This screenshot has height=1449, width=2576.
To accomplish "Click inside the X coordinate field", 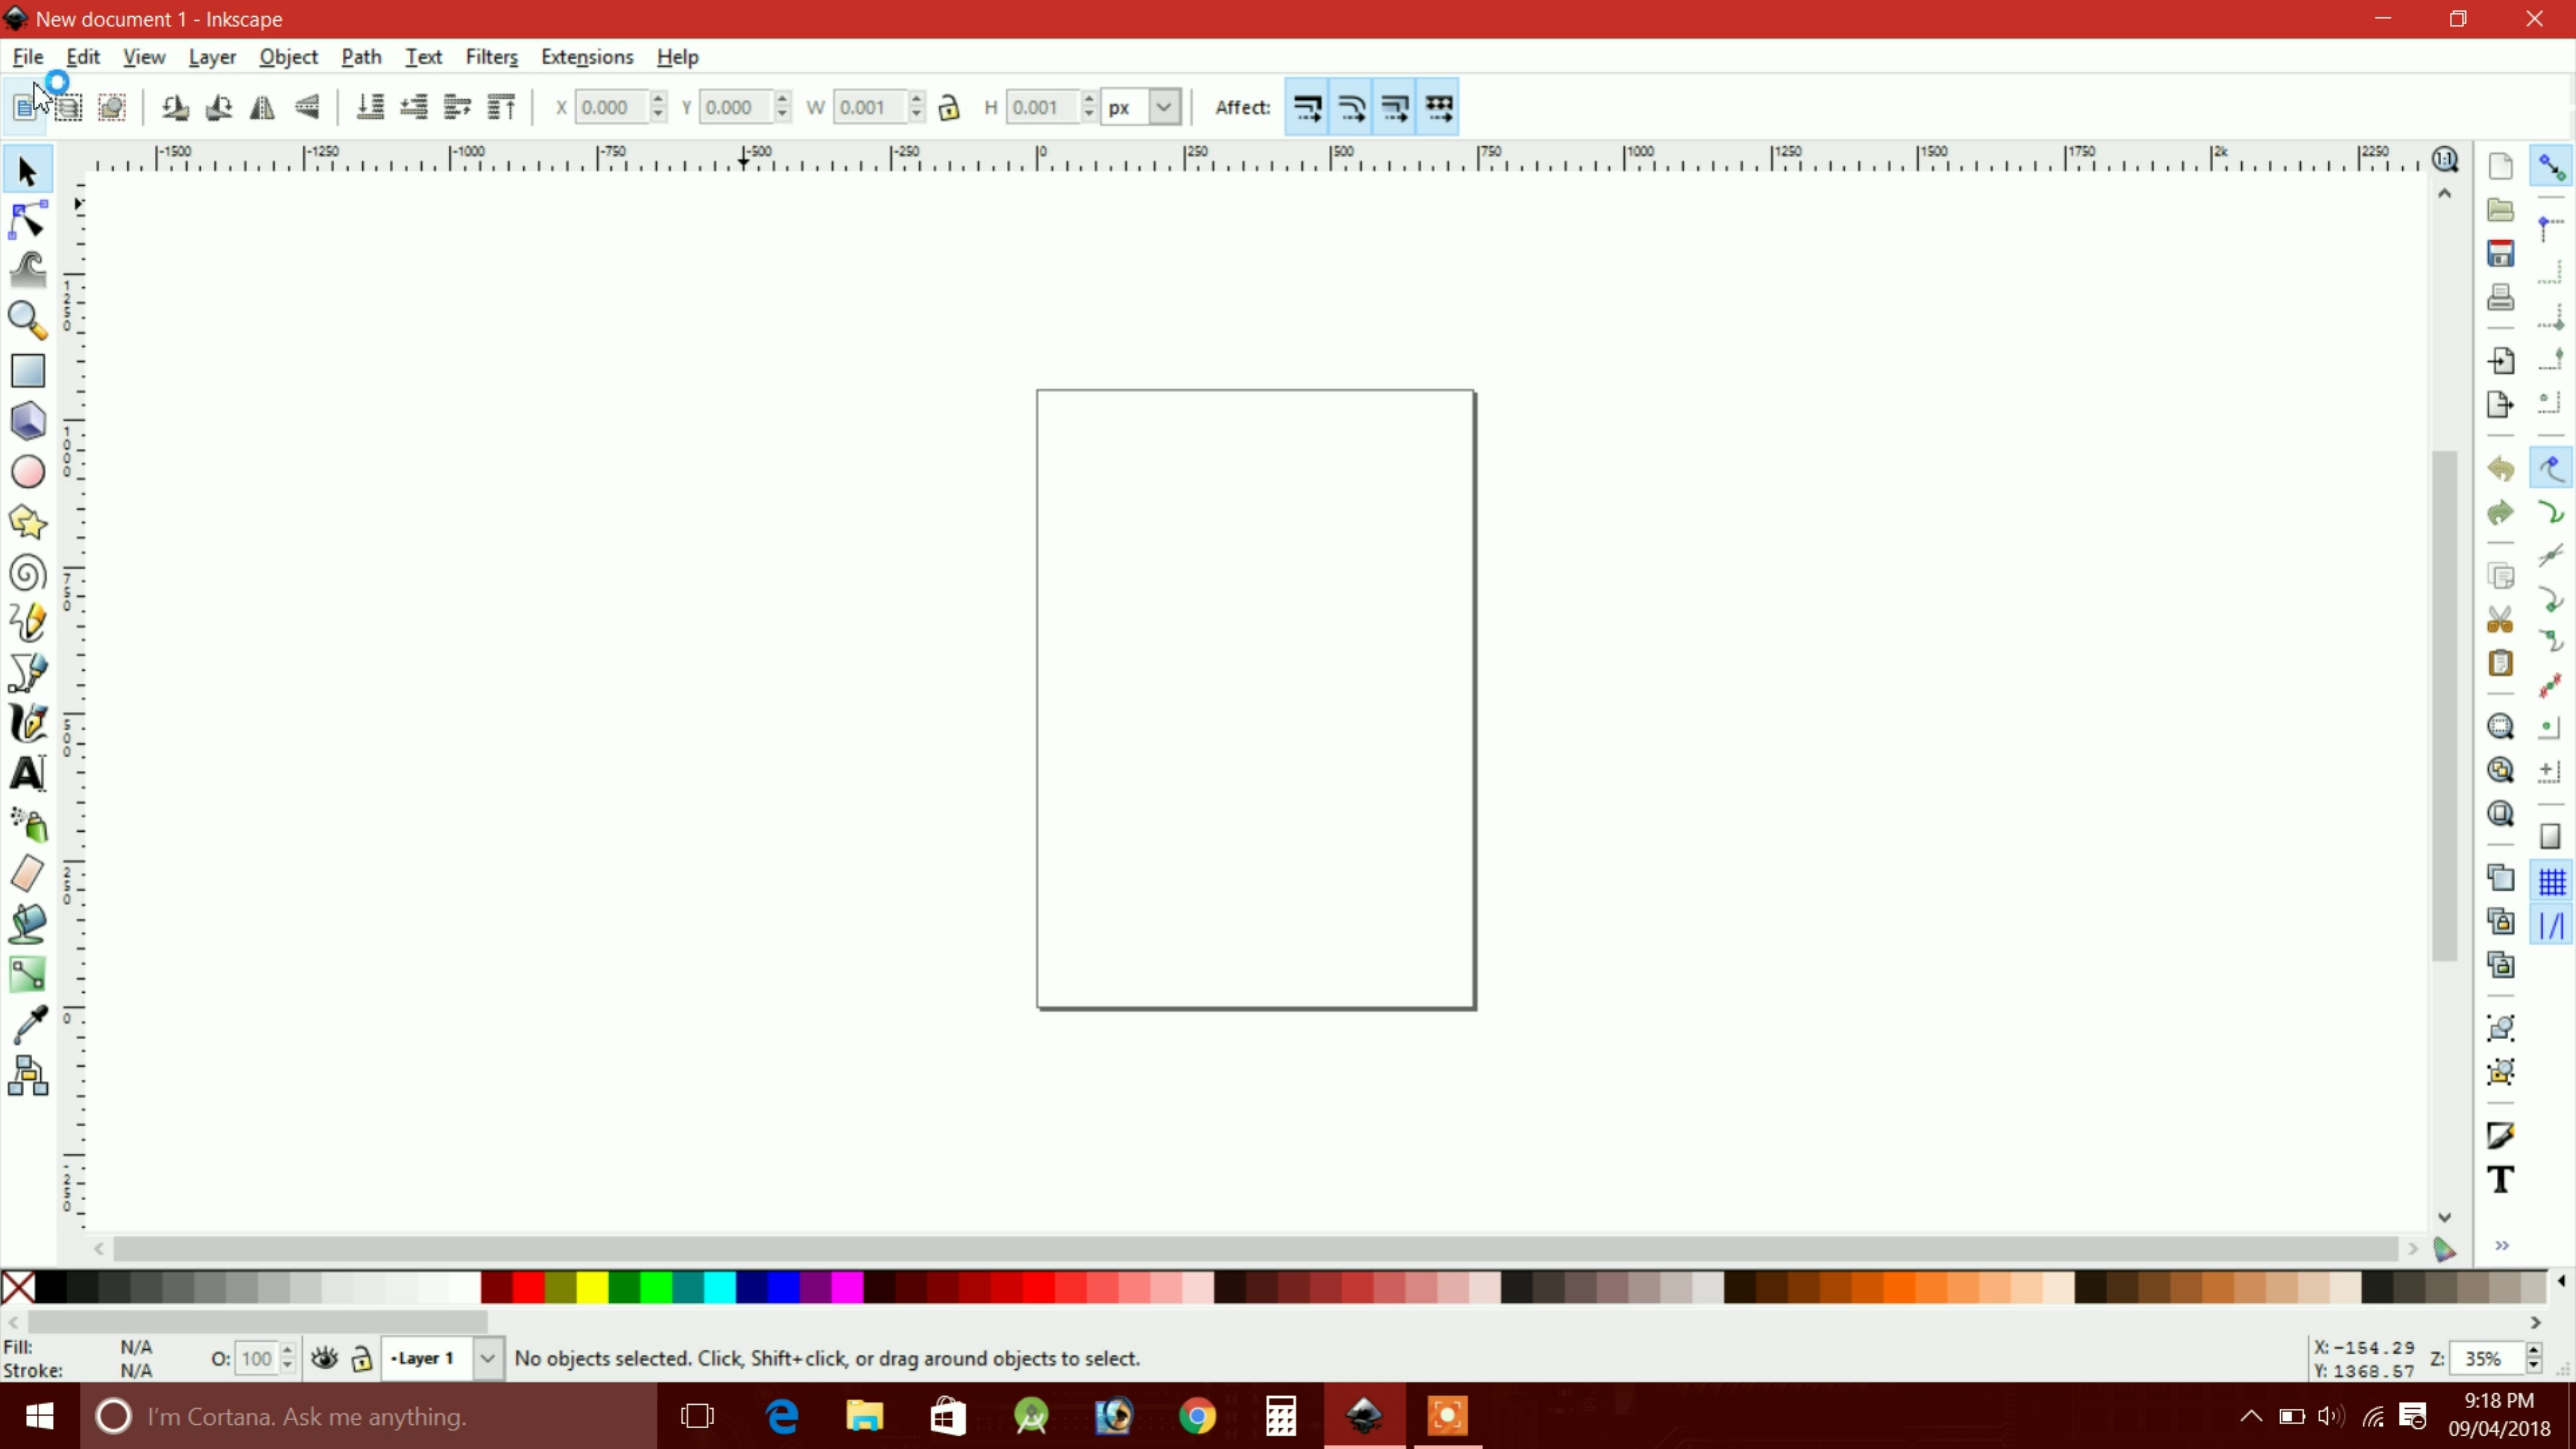I will (612, 107).
